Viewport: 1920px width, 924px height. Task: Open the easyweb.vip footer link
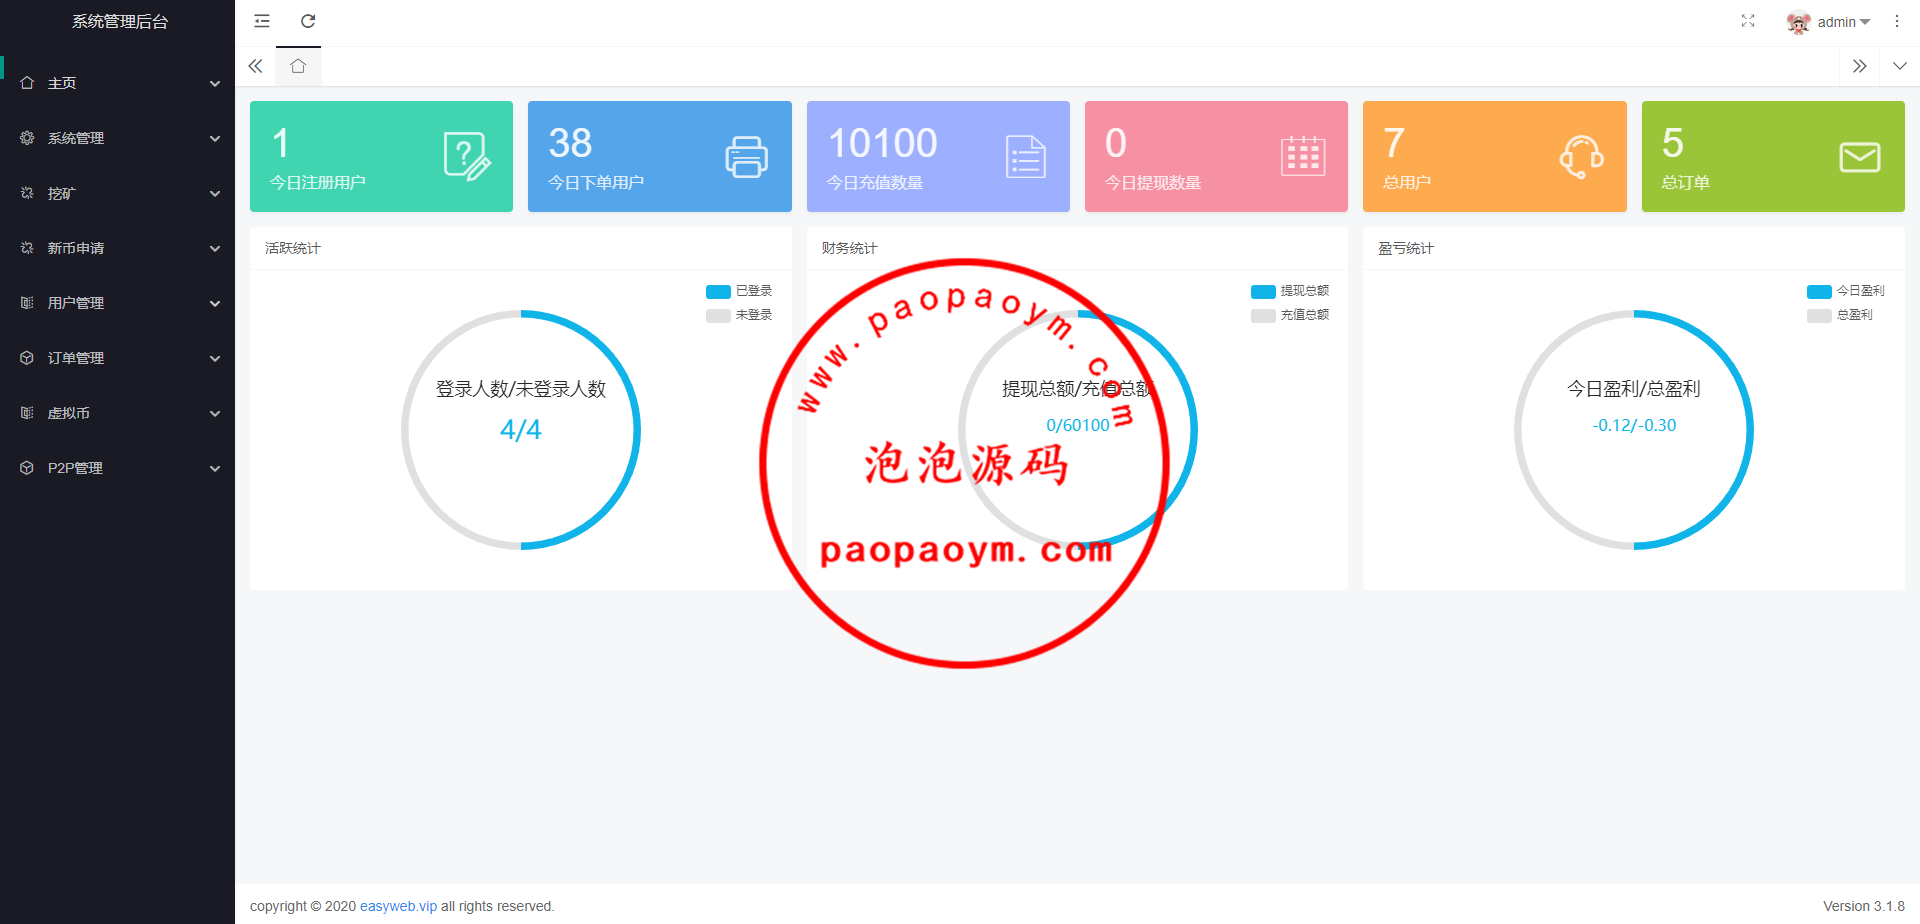[398, 906]
